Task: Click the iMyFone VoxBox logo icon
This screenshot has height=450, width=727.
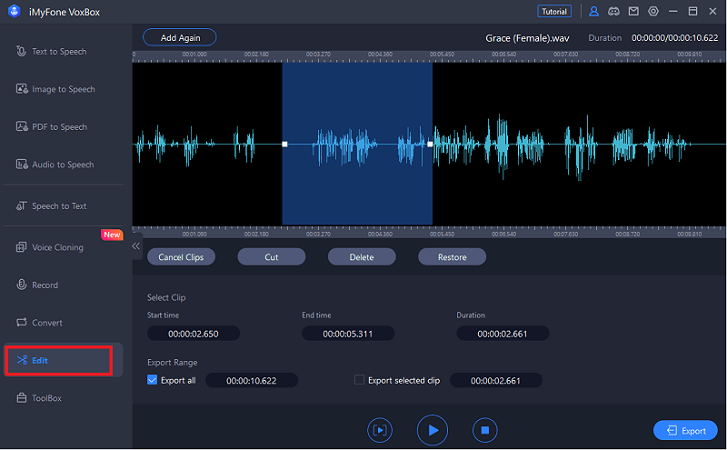Action: click(x=14, y=11)
